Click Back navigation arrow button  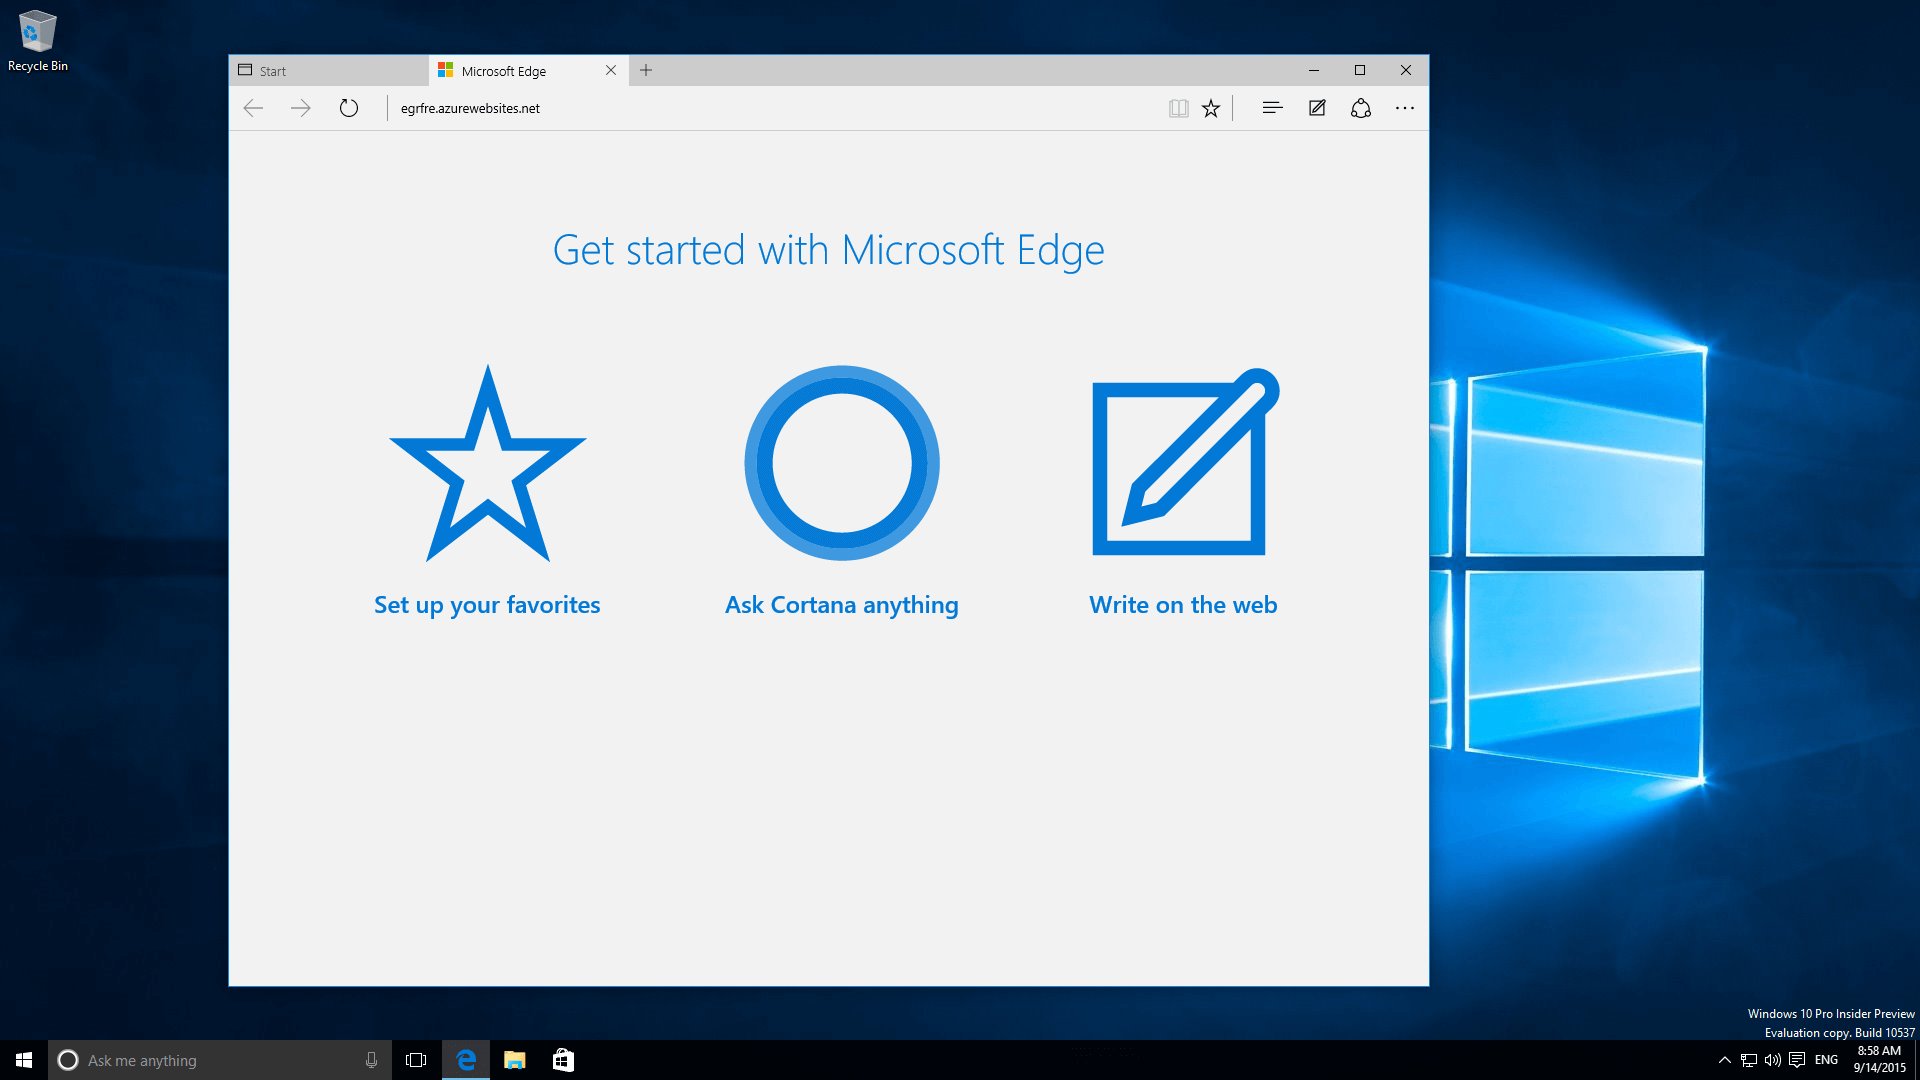(x=253, y=108)
